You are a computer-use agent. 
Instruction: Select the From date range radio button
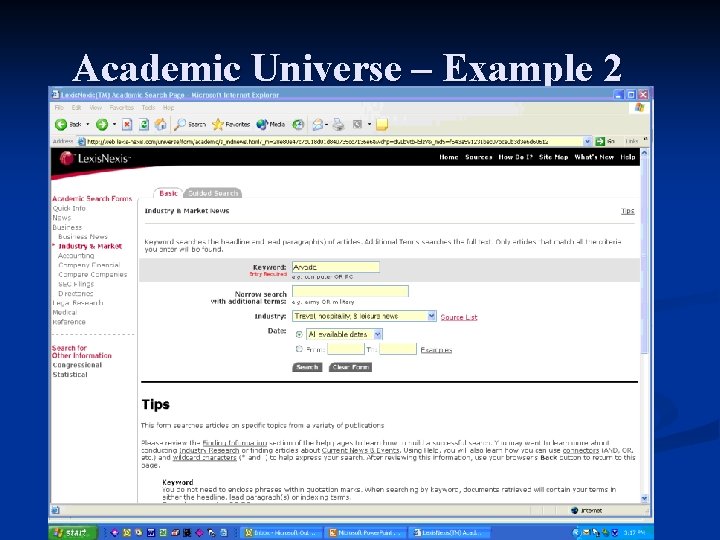(x=299, y=349)
